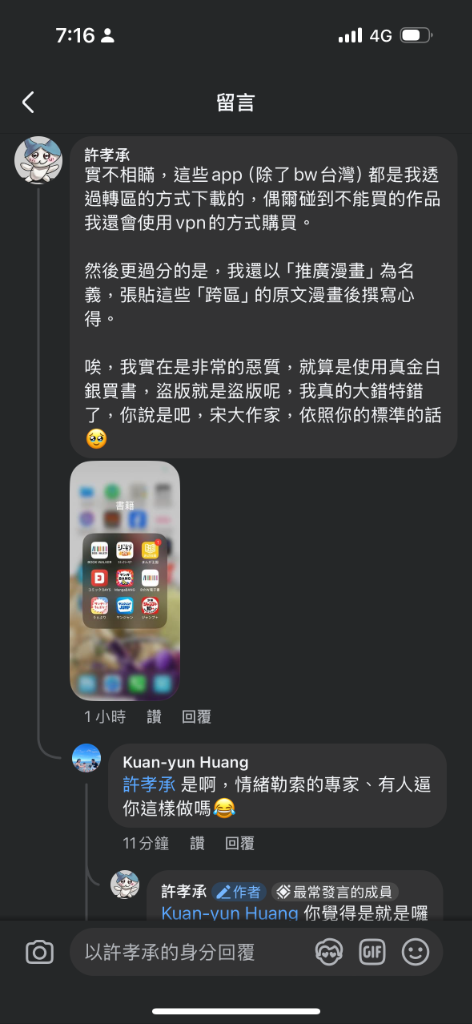Like the top comment with 讚
The height and width of the screenshot is (1024, 472).
coord(154,716)
